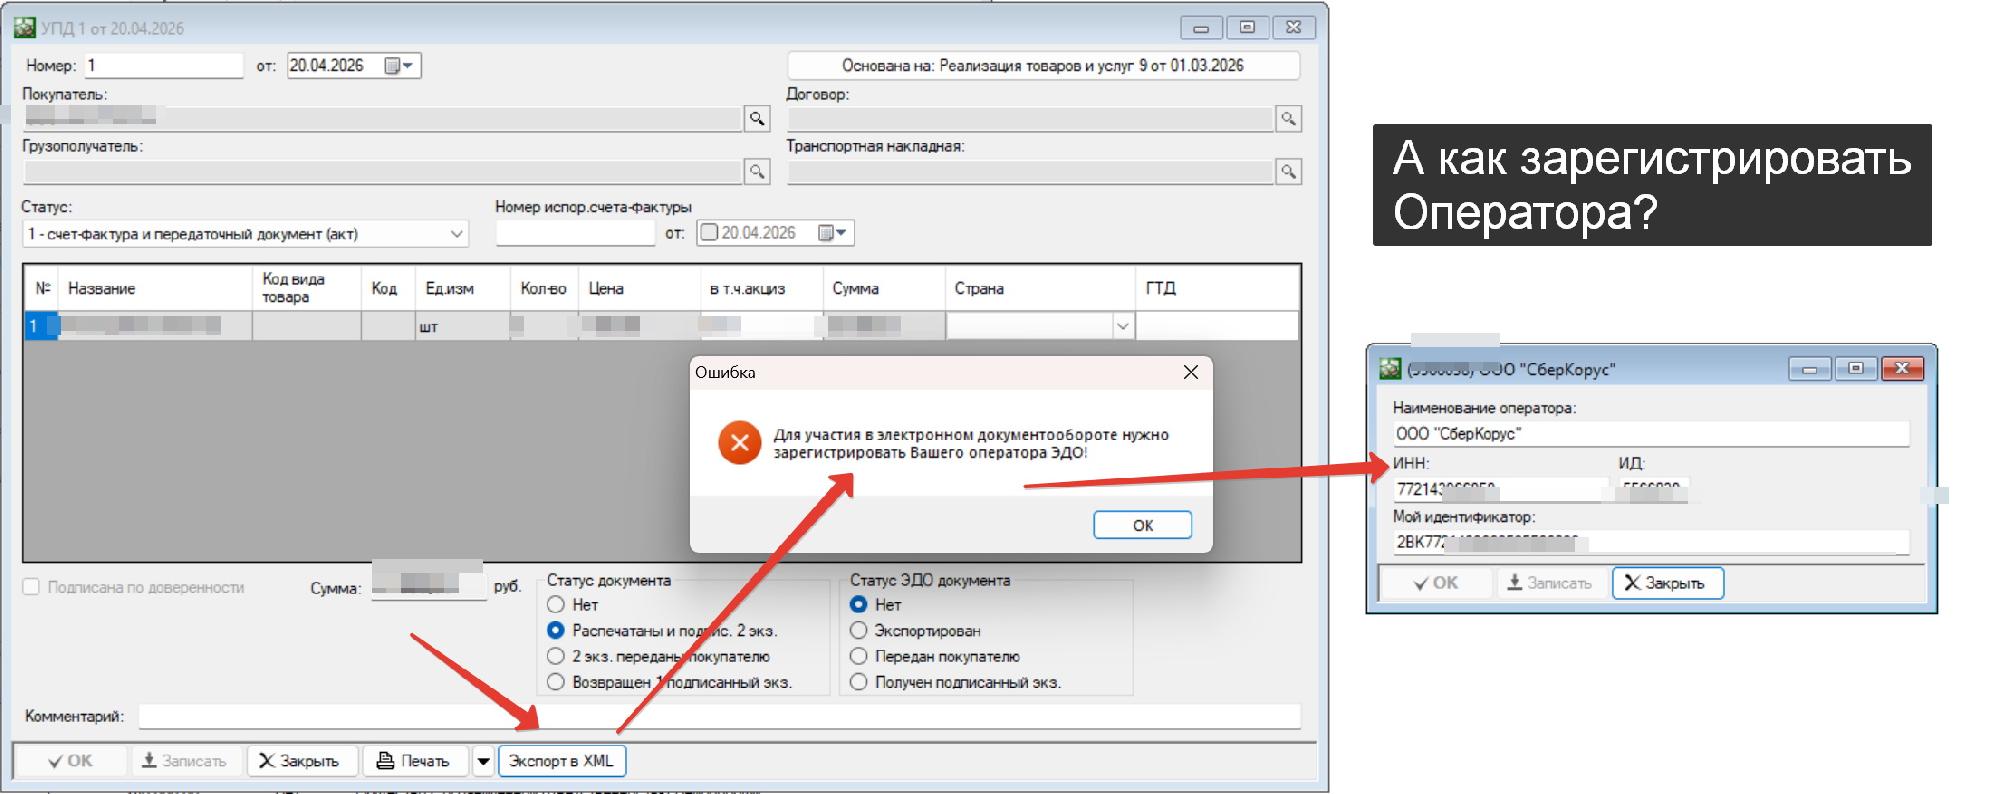Enable the Подписана по доверенности checkbox

point(31,587)
